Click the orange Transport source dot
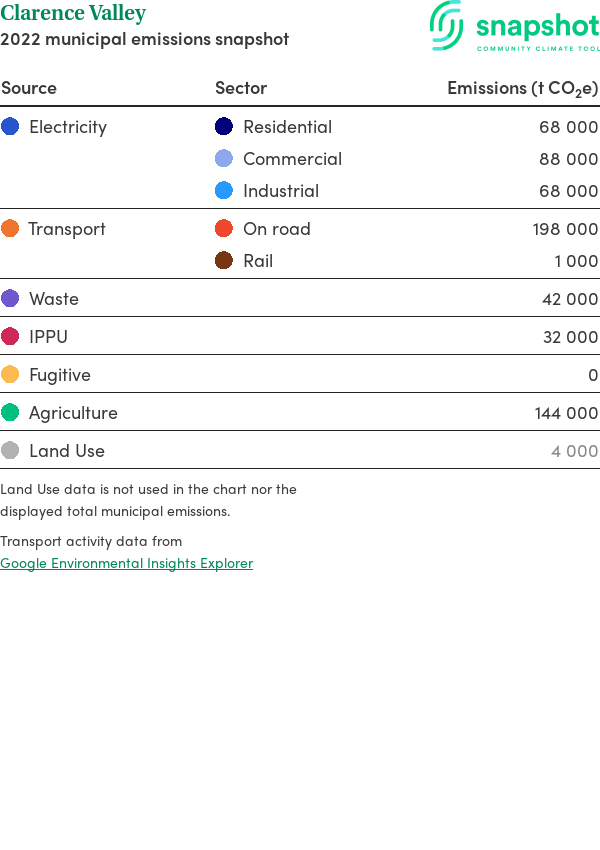Viewport: 600px width, 850px height. (10, 228)
